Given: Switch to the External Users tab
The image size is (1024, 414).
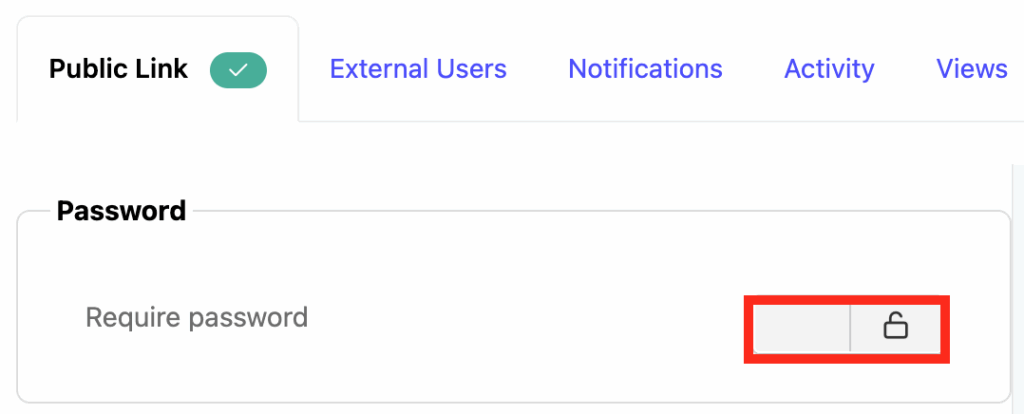Looking at the screenshot, I should (418, 69).
